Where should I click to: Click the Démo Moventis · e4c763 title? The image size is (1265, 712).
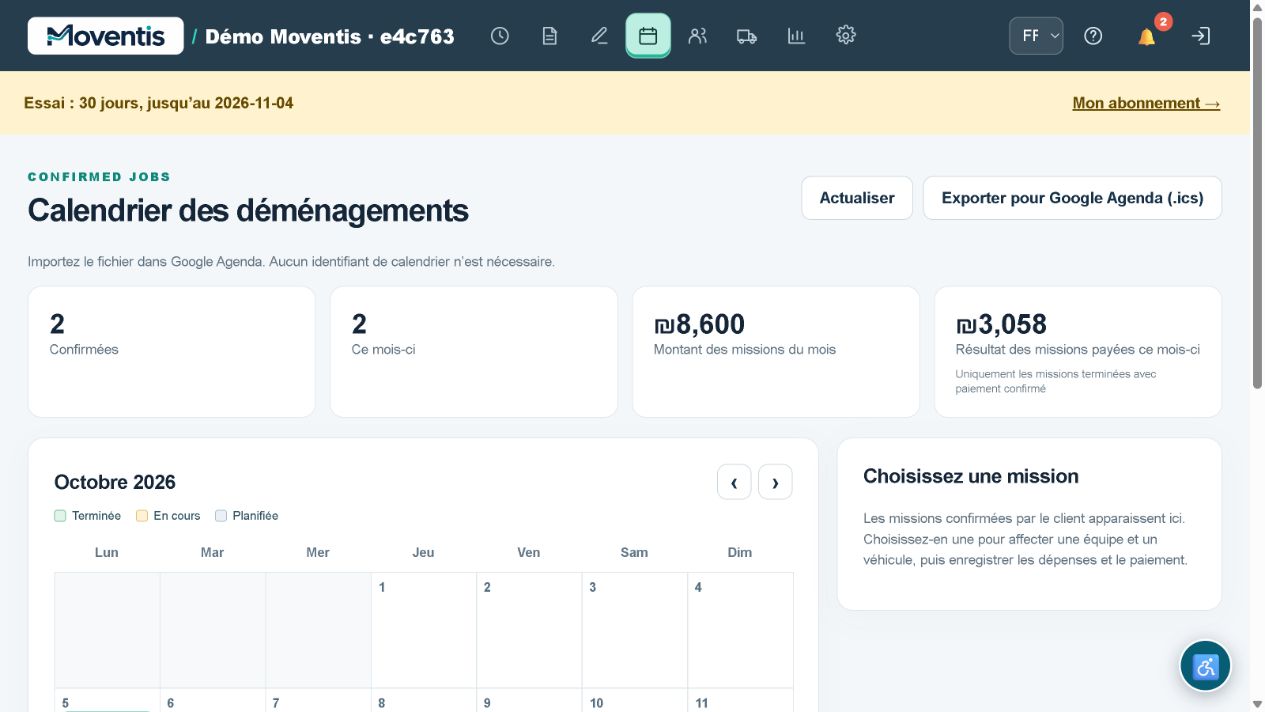click(330, 36)
